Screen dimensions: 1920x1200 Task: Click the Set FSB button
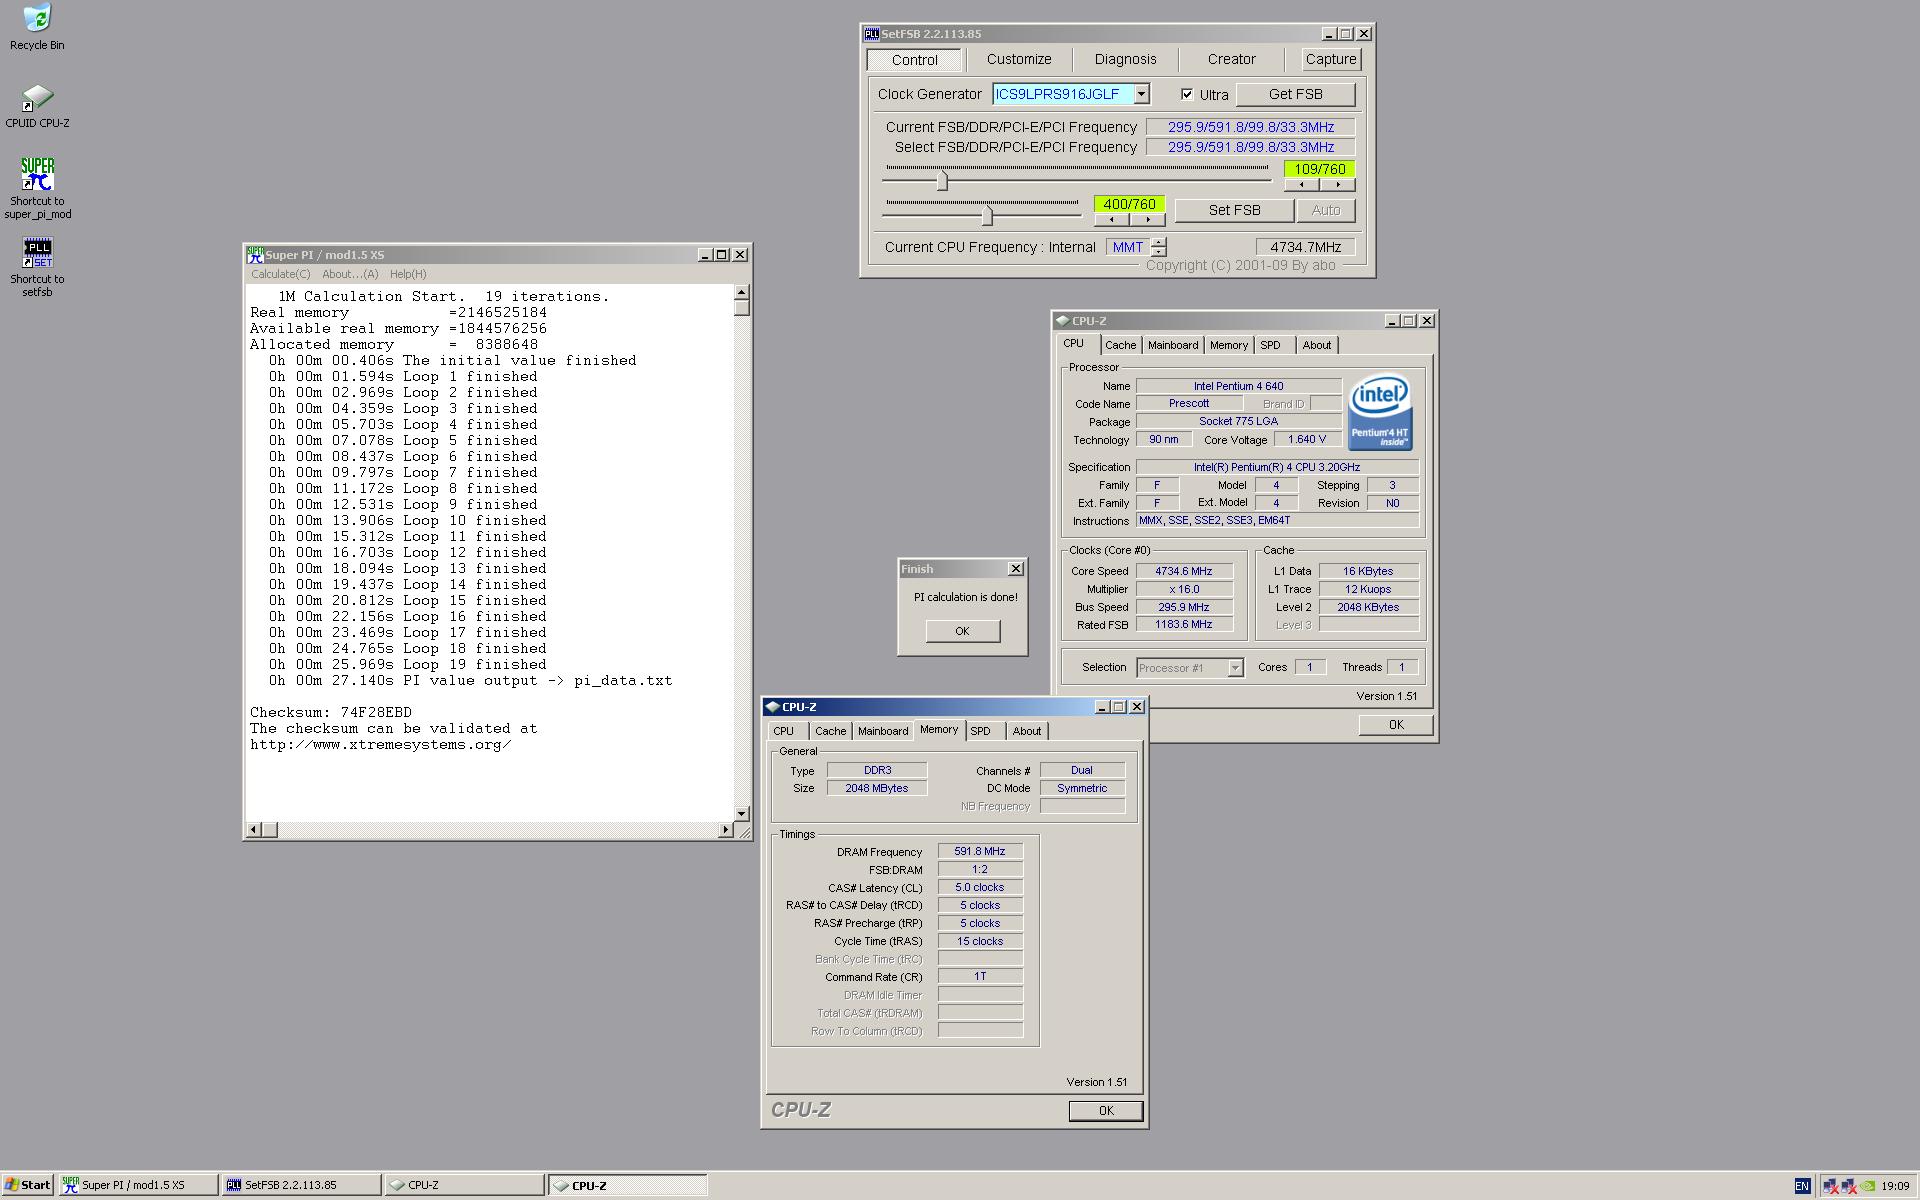coord(1234,210)
